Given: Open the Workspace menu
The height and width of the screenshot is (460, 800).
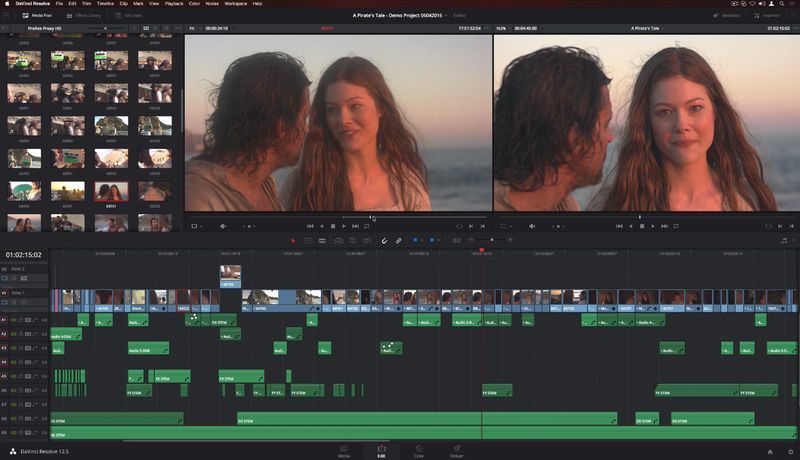Looking at the screenshot, I should point(236,4).
